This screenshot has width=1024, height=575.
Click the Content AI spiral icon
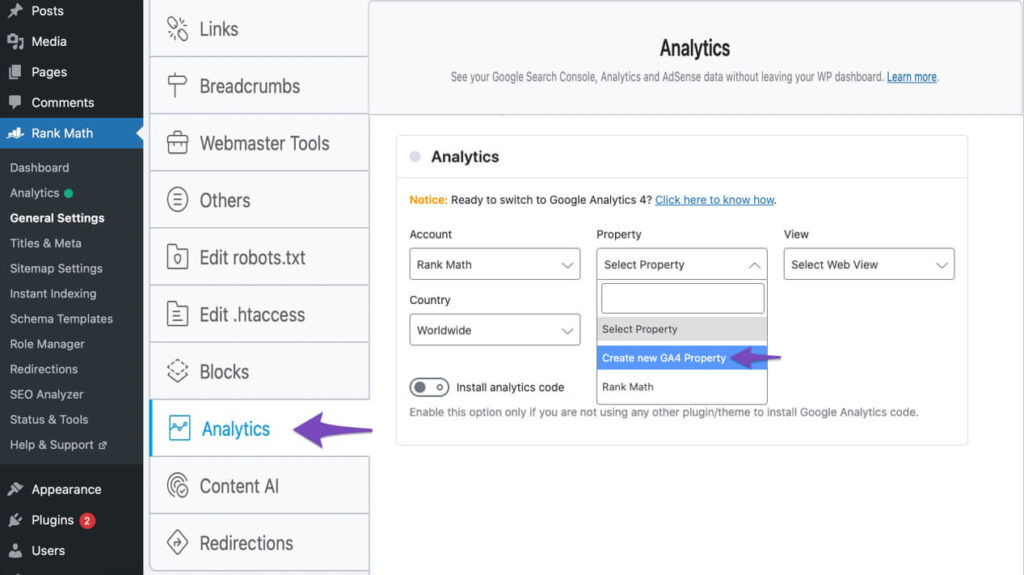pos(177,485)
